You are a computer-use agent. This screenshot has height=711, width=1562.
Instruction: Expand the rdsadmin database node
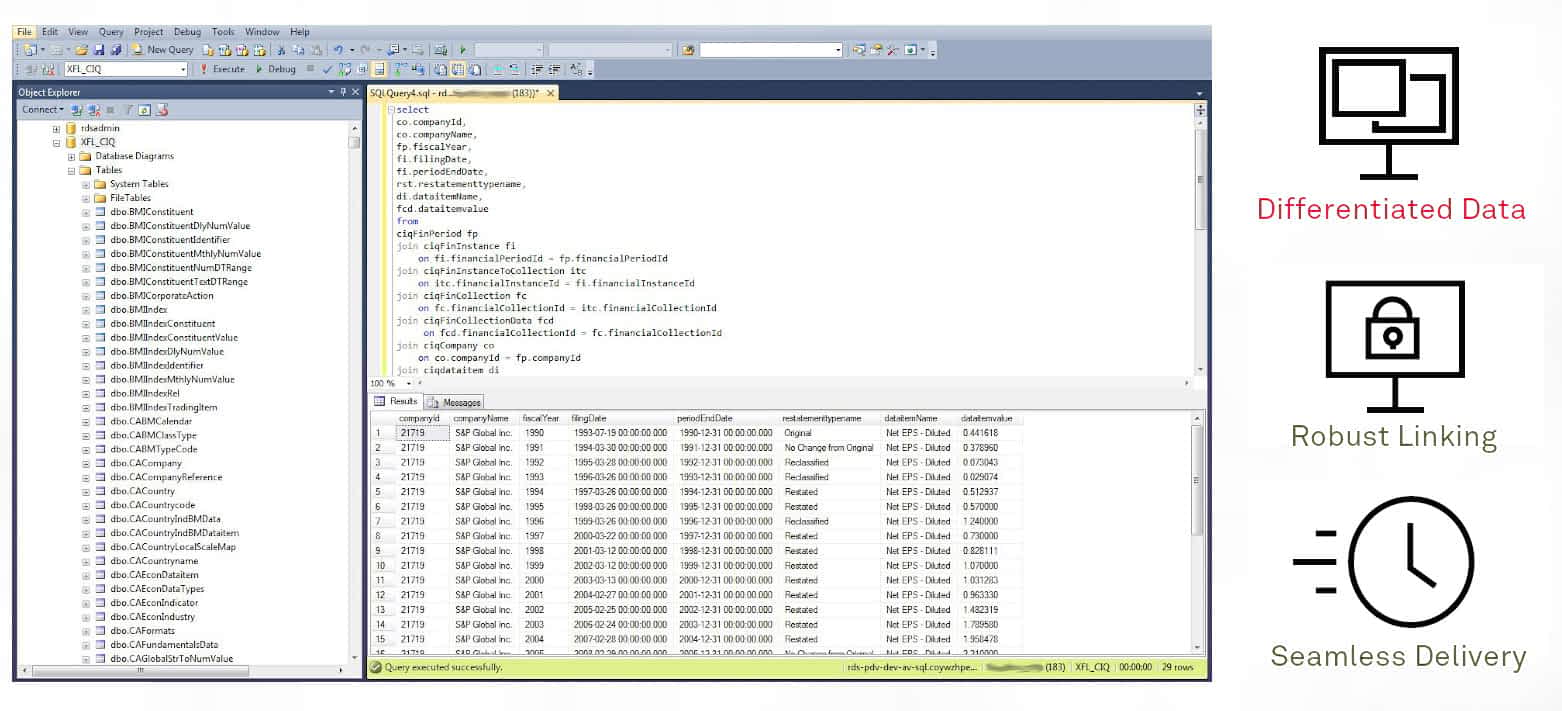57,129
